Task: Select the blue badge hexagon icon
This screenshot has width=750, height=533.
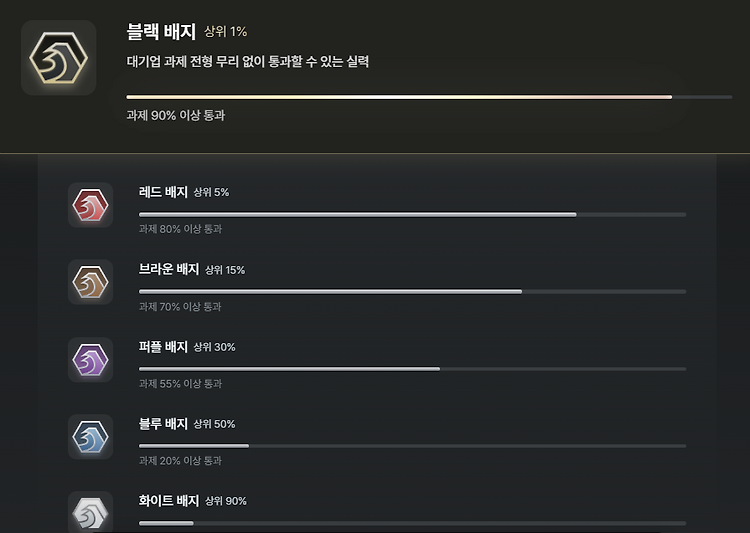Action: coord(90,437)
